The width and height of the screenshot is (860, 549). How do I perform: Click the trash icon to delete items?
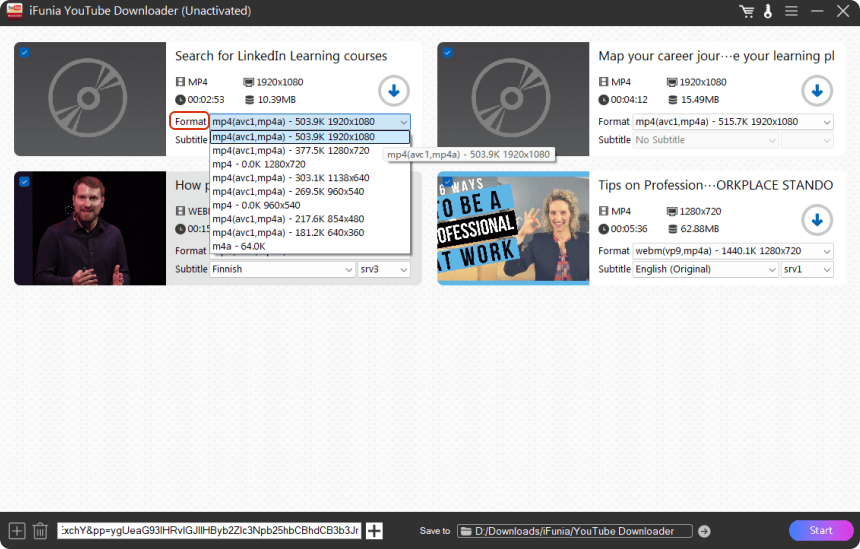point(40,531)
